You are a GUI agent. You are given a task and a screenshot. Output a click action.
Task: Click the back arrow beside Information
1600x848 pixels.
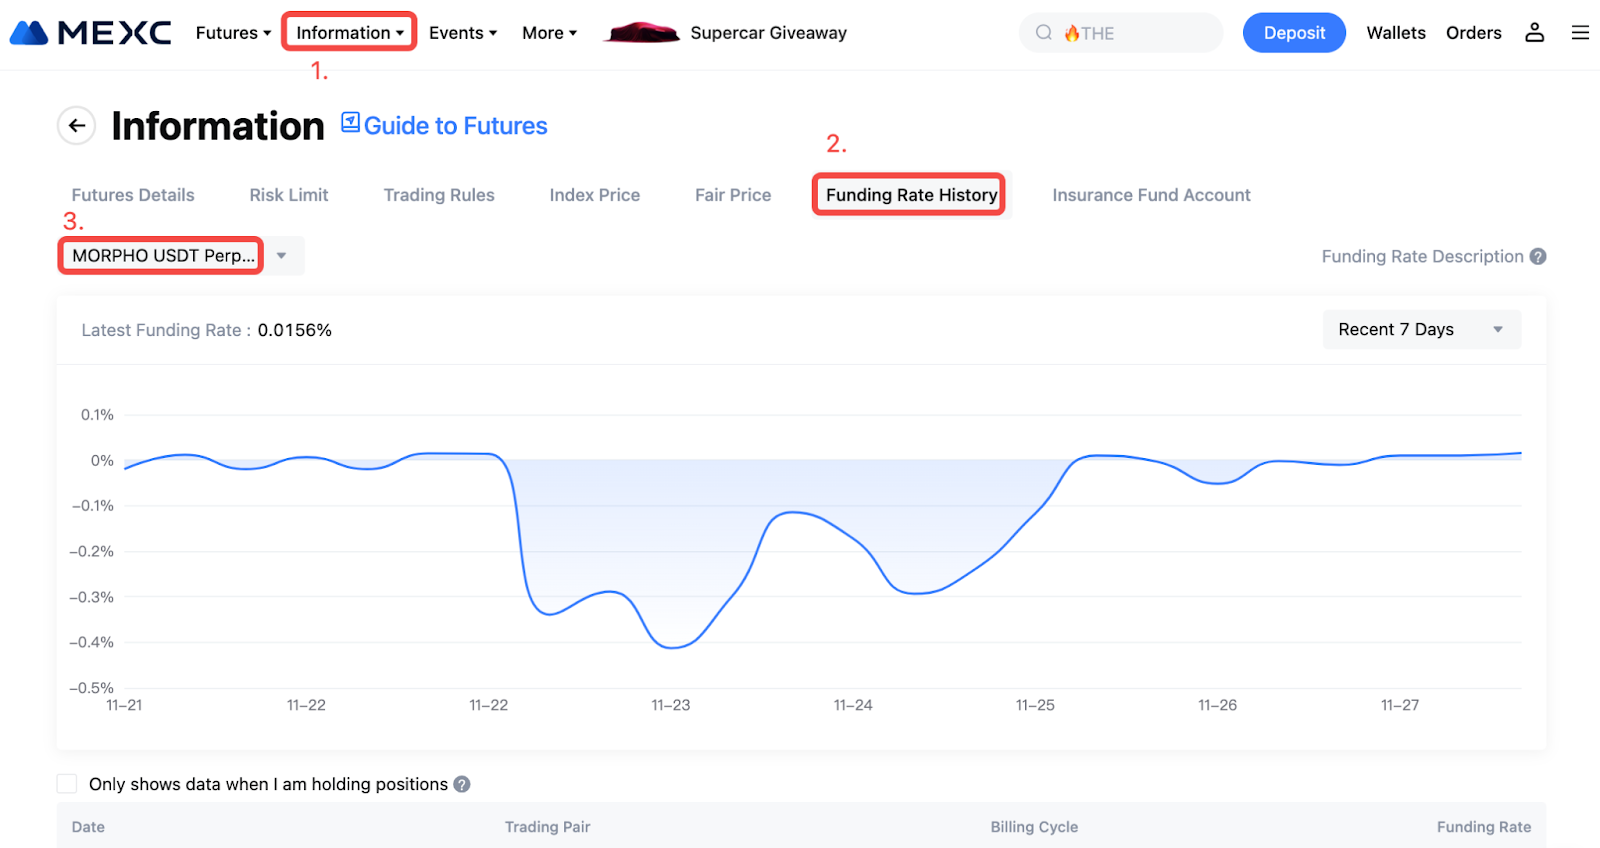tap(77, 126)
